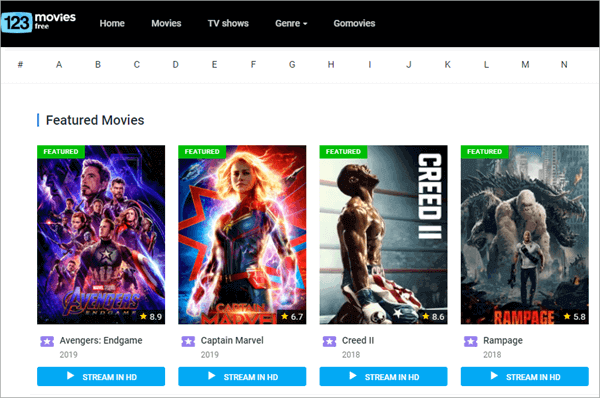
Task: Click the ticket icon beside Rampage
Action: pyautogui.click(x=471, y=341)
